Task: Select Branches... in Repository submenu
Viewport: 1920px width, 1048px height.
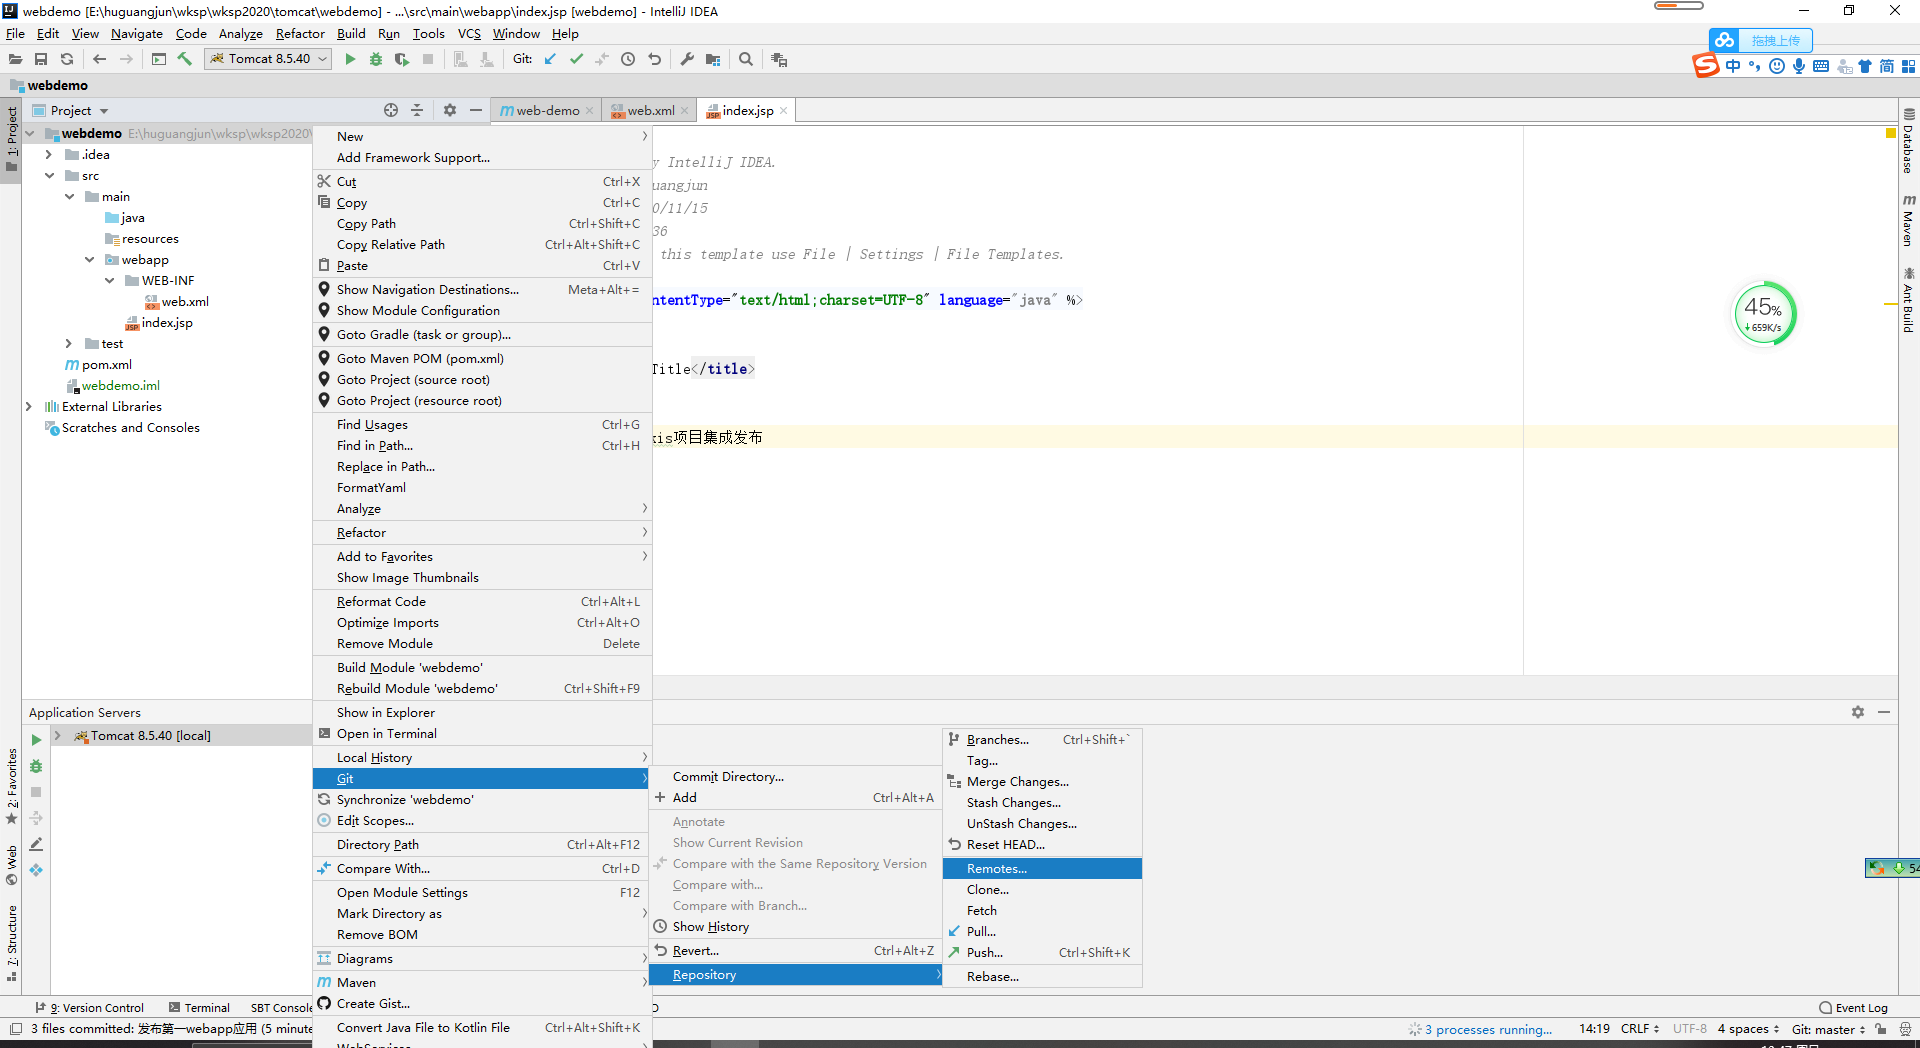Action: click(1042, 739)
